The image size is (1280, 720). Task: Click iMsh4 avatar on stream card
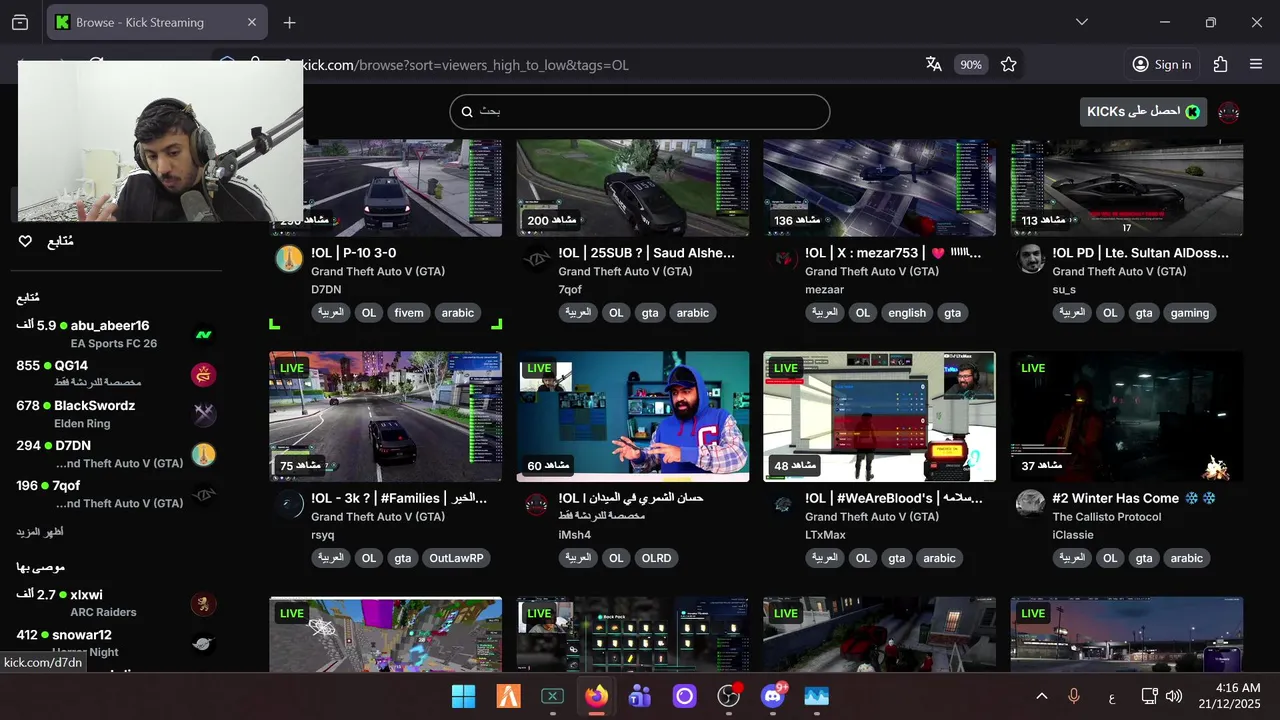pyautogui.click(x=536, y=504)
